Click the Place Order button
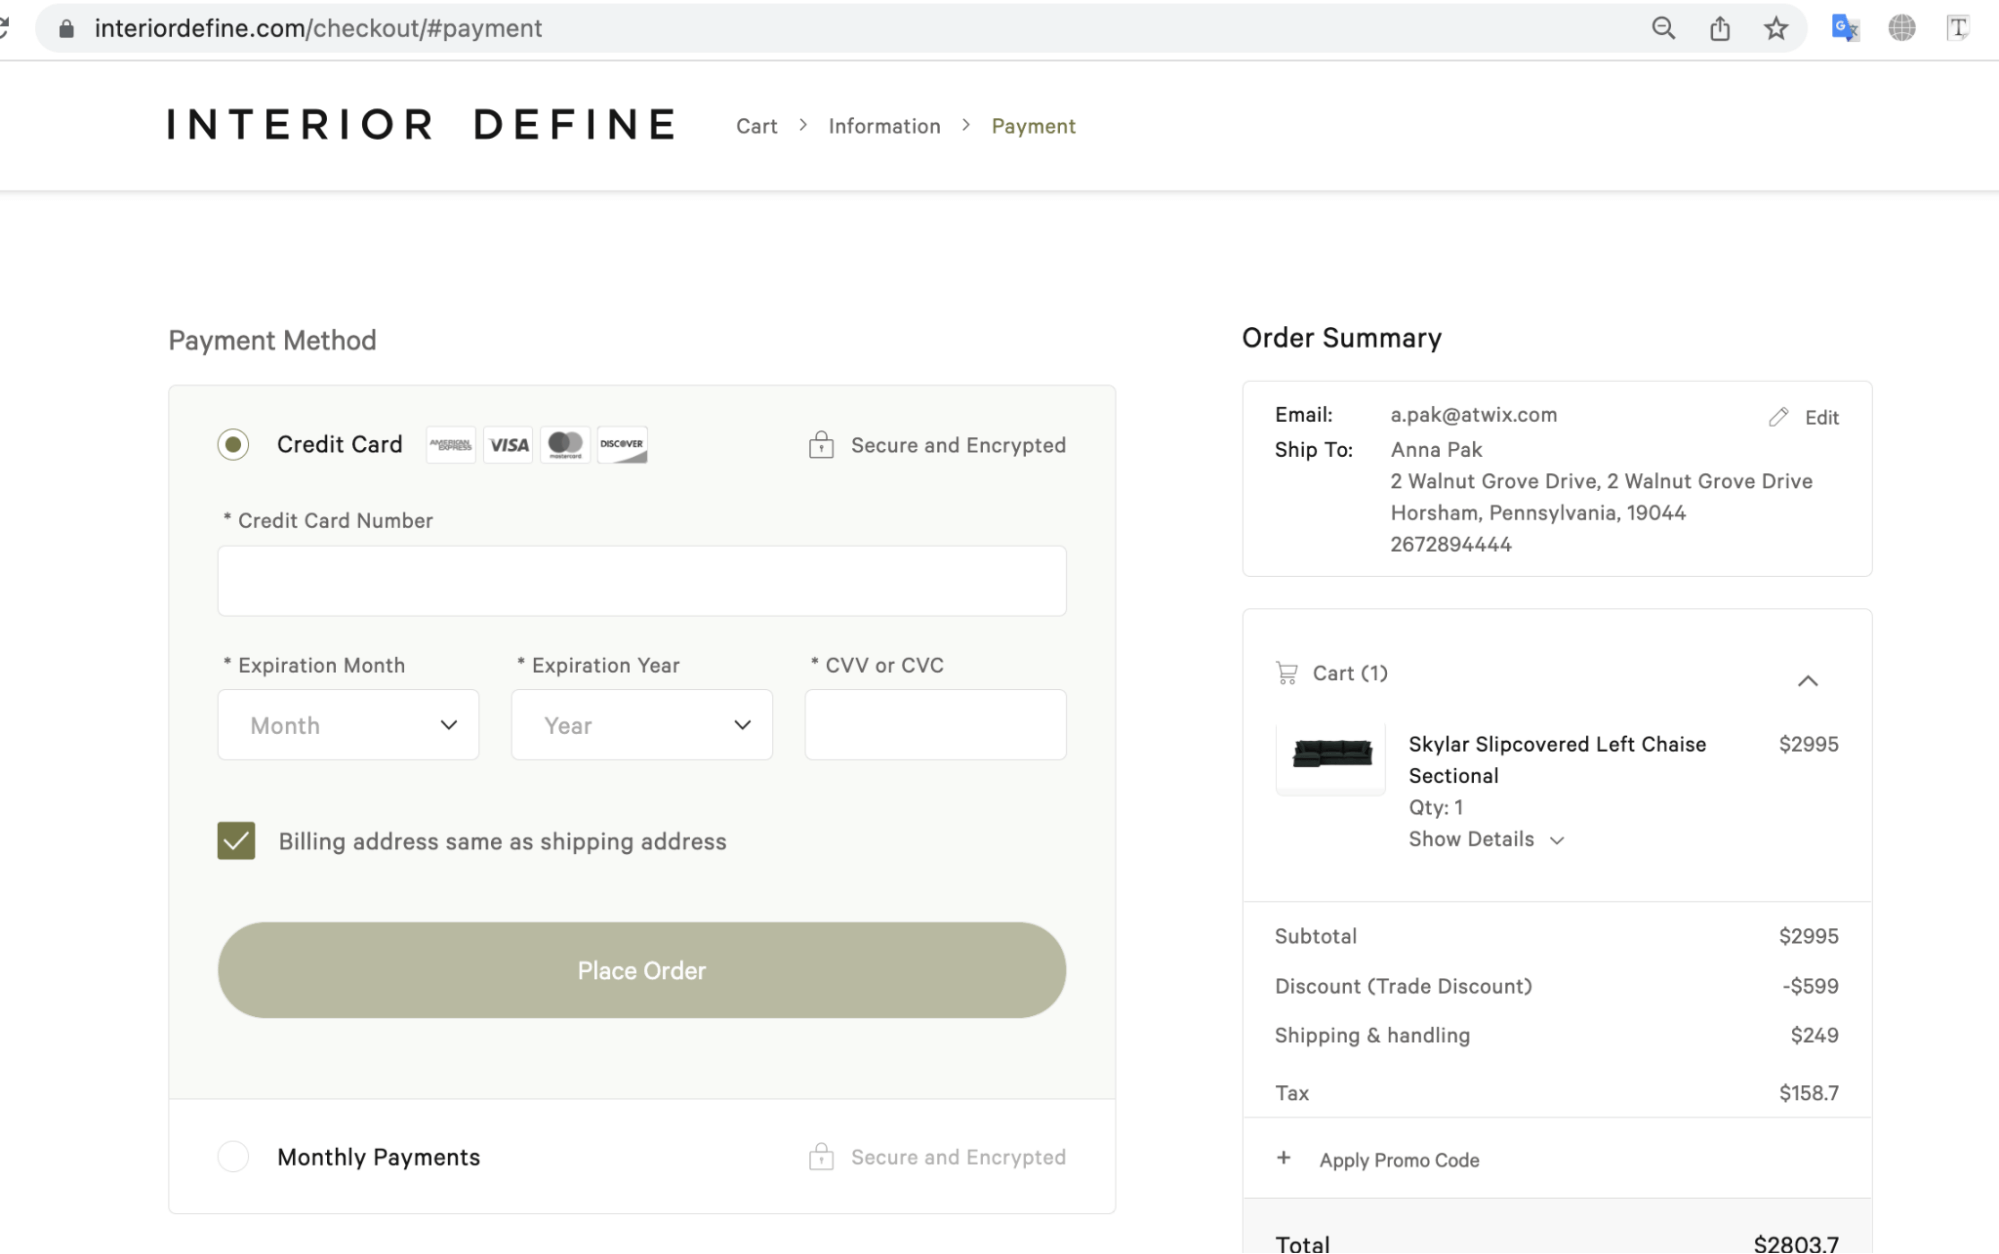 click(x=642, y=970)
